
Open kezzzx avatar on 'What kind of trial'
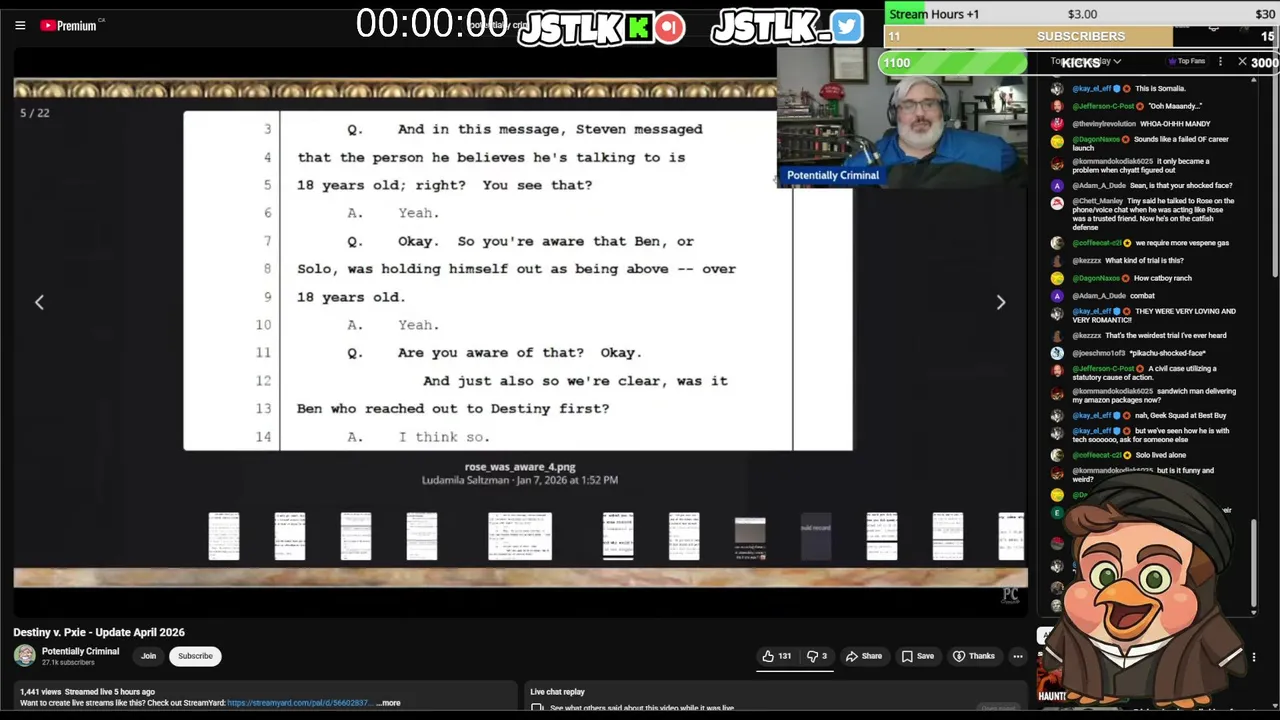coord(1058,261)
